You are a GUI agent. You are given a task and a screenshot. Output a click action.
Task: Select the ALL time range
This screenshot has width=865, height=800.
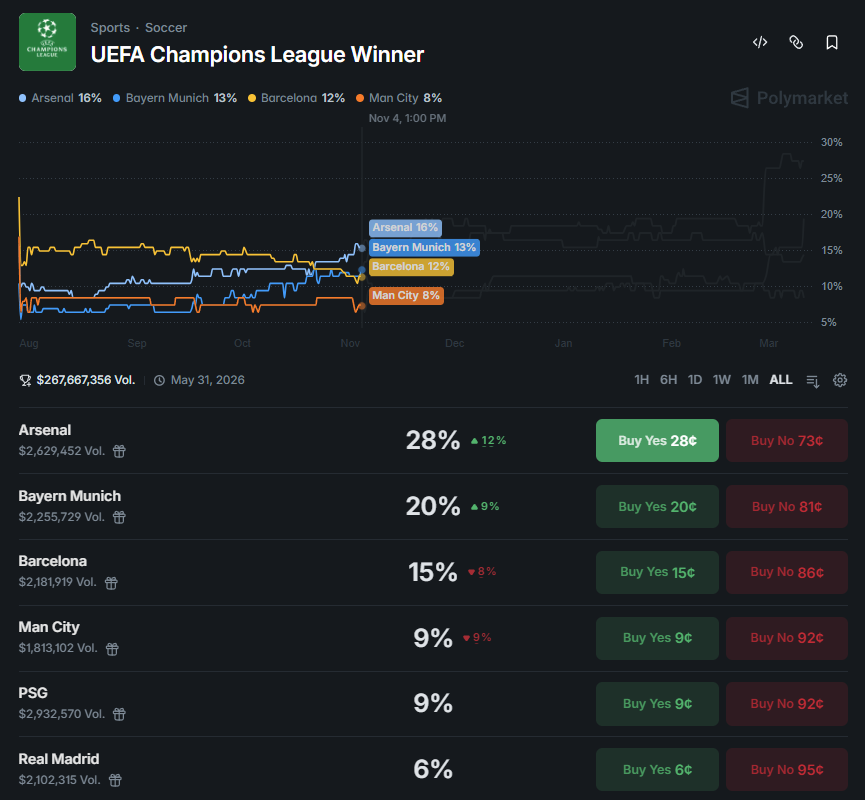tap(781, 380)
